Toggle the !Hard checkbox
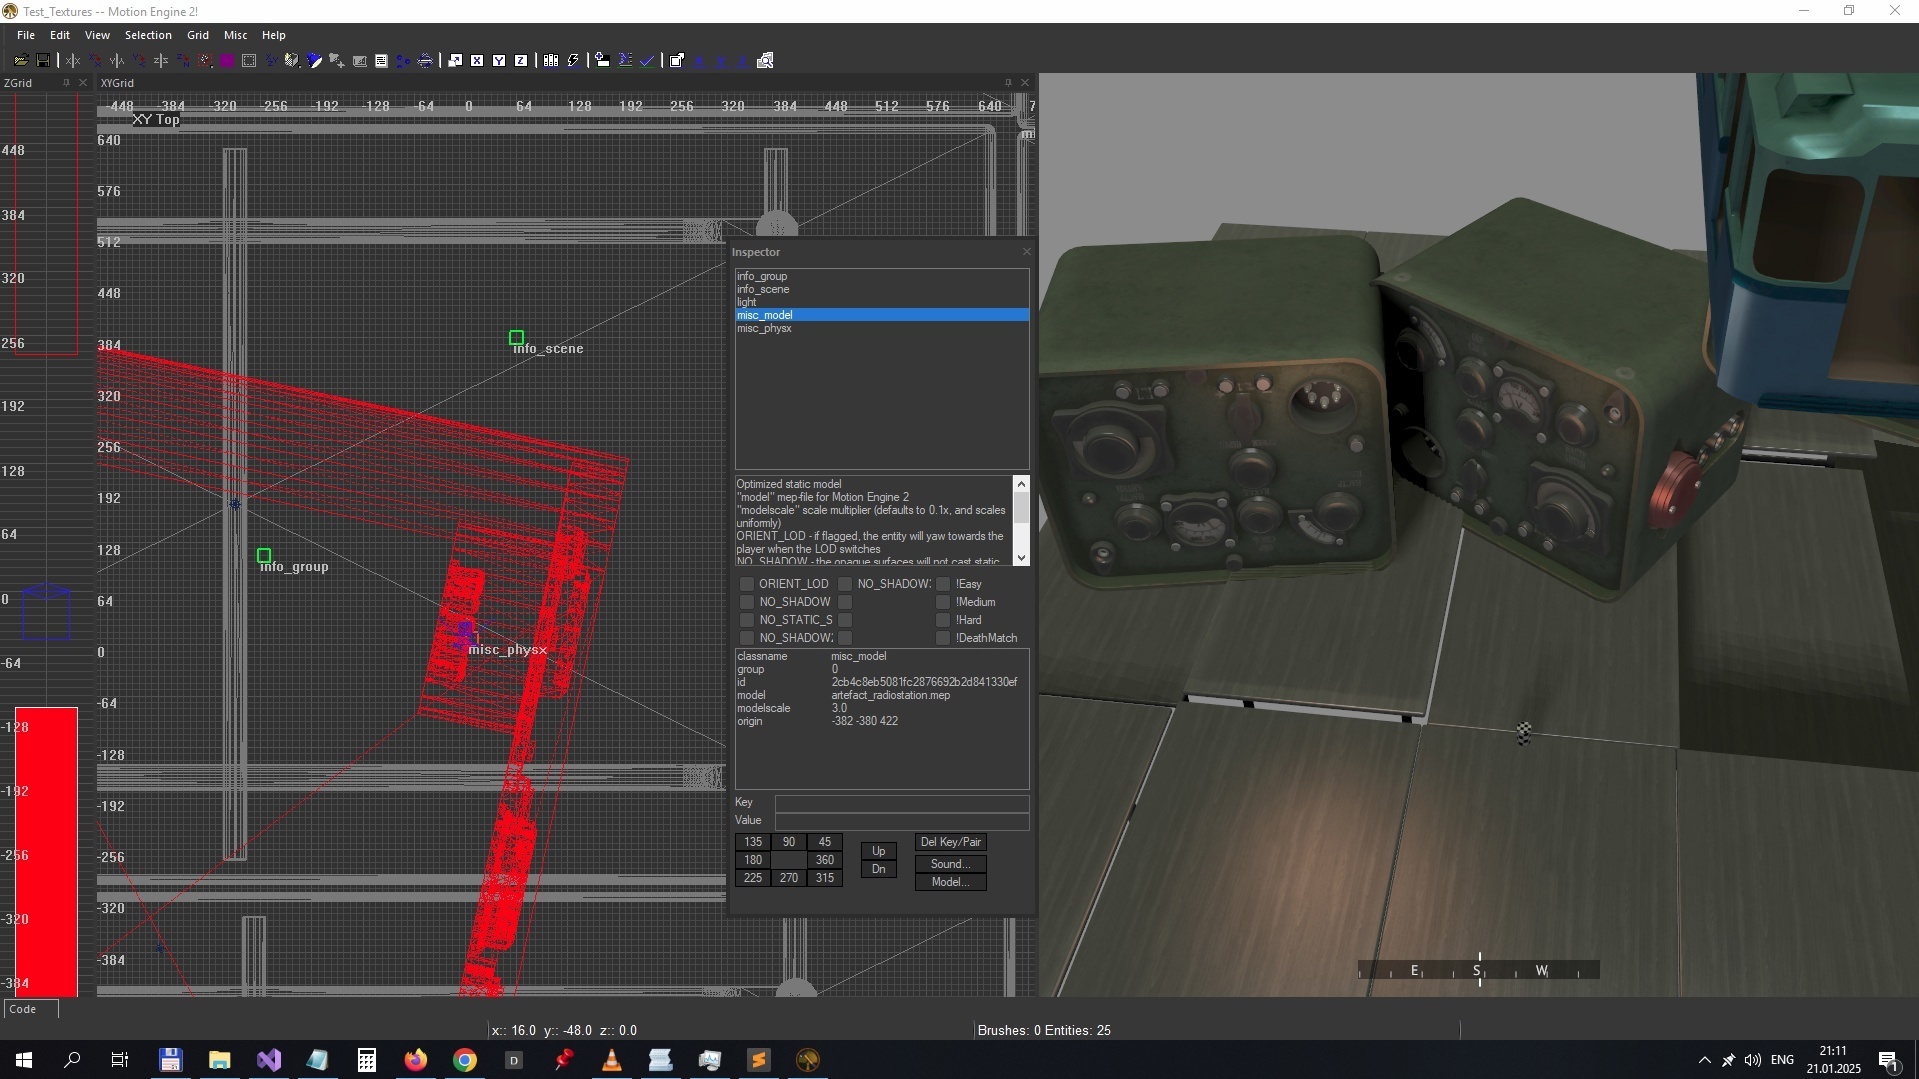The image size is (1919, 1079). pos(943,620)
